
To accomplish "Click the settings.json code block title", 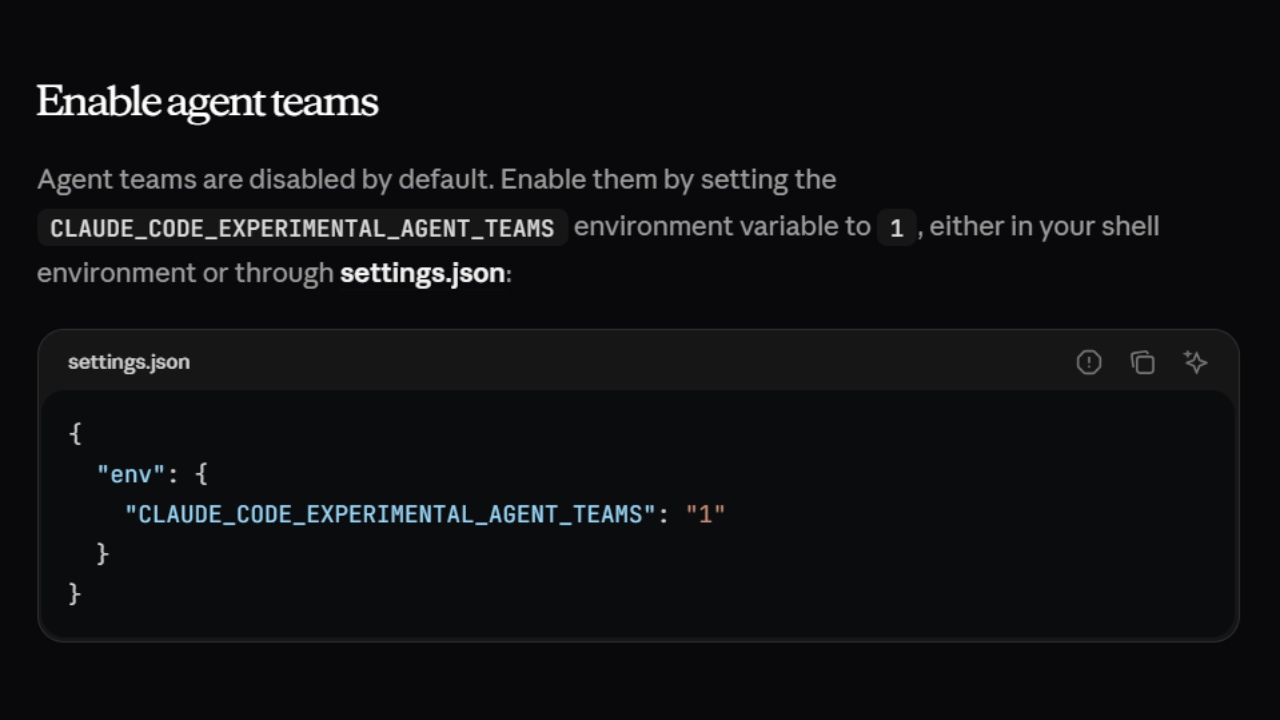I will pos(129,362).
